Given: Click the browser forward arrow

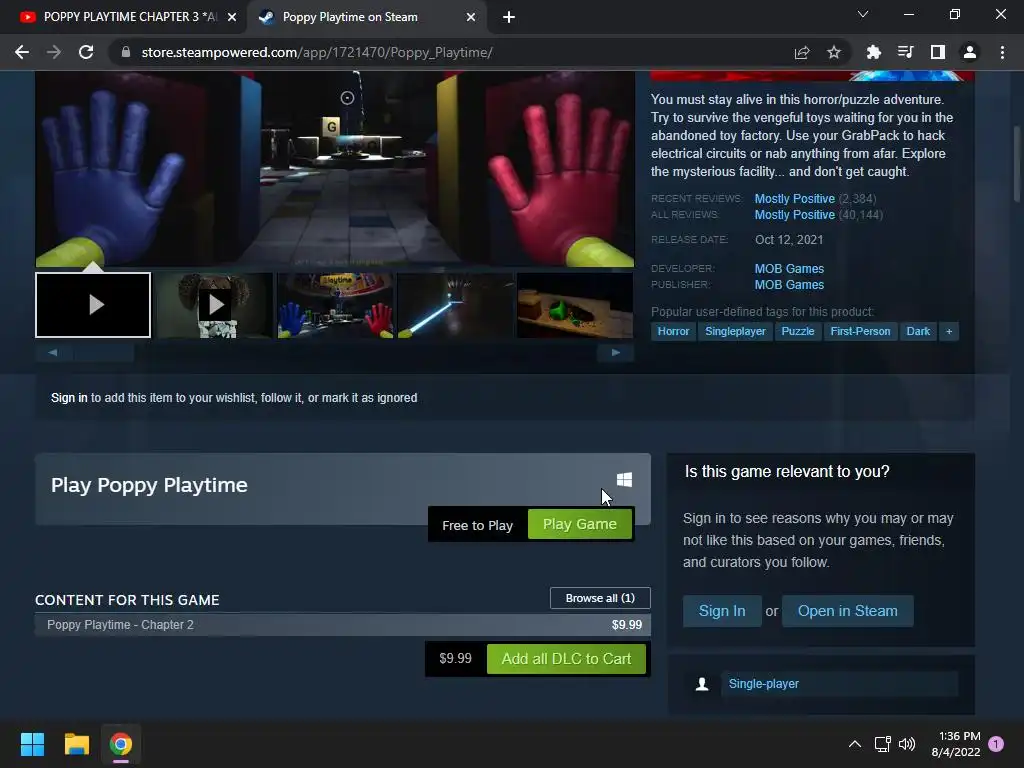Looking at the screenshot, I should tap(54, 52).
